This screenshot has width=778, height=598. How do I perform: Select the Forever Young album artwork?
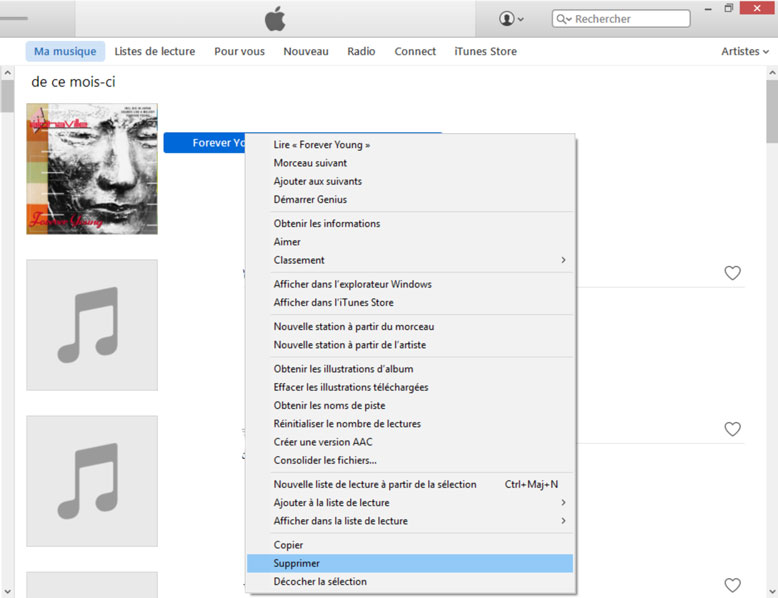92,169
